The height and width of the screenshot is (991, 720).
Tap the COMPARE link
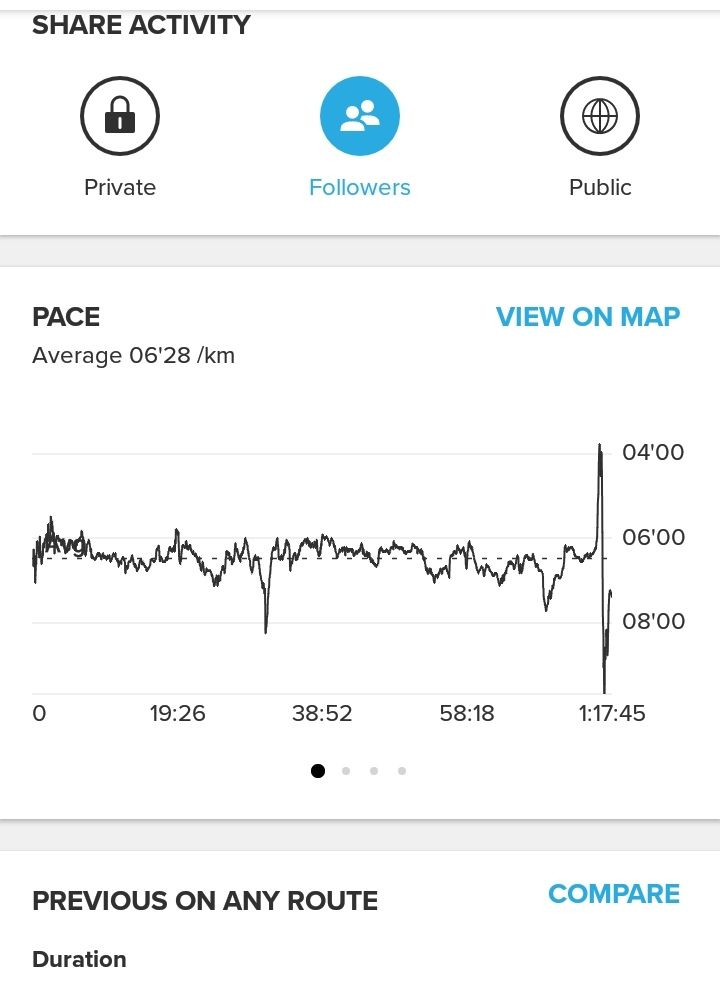[614, 894]
